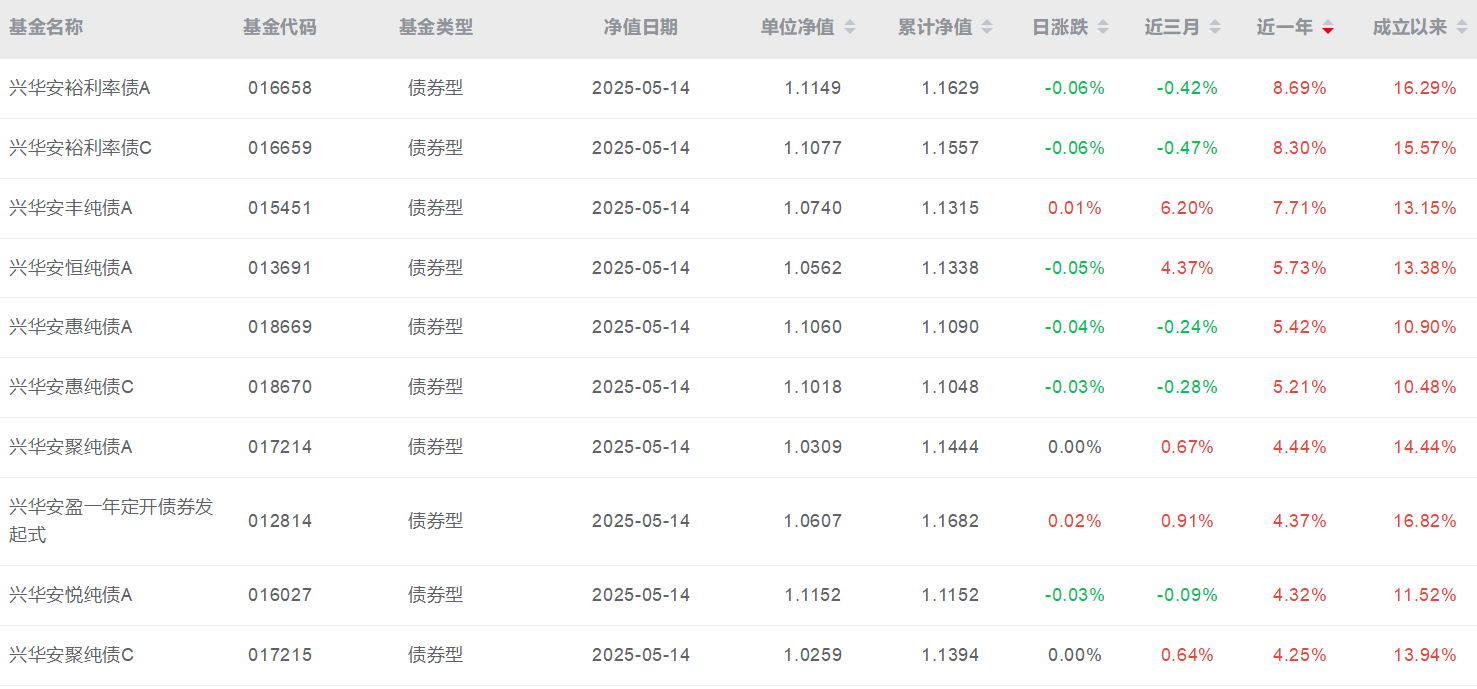Image resolution: width=1477 pixels, height=689 pixels.
Task: Click one-year return 8.69%
Action: [x=1300, y=88]
